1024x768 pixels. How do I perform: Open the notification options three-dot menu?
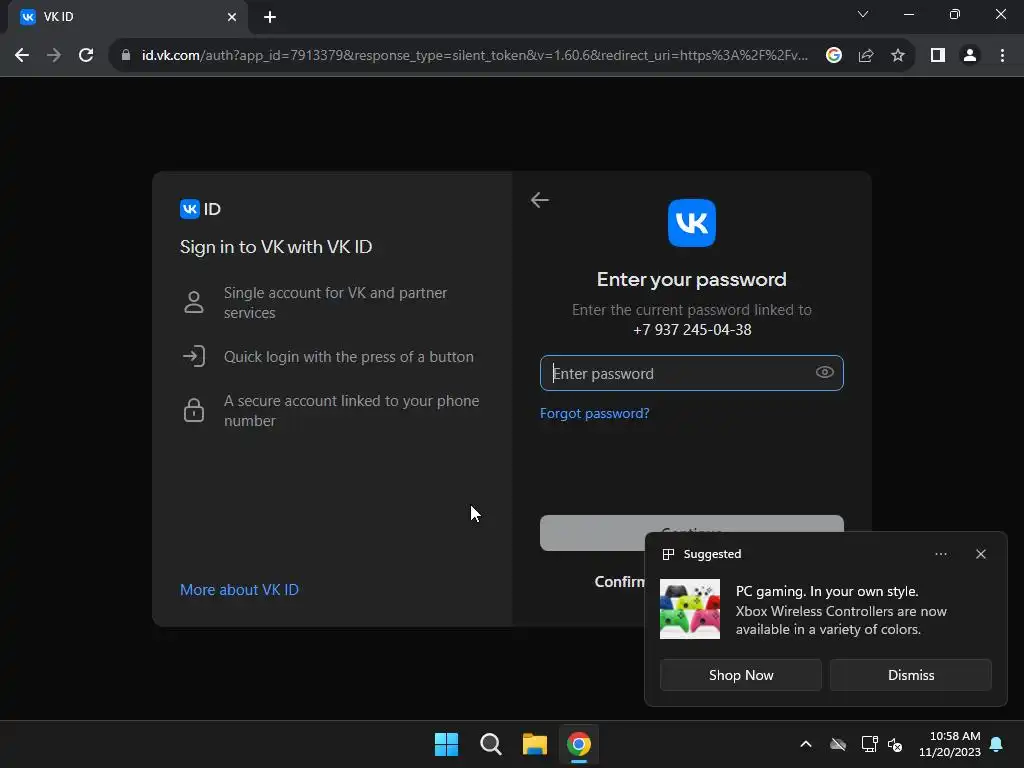940,554
